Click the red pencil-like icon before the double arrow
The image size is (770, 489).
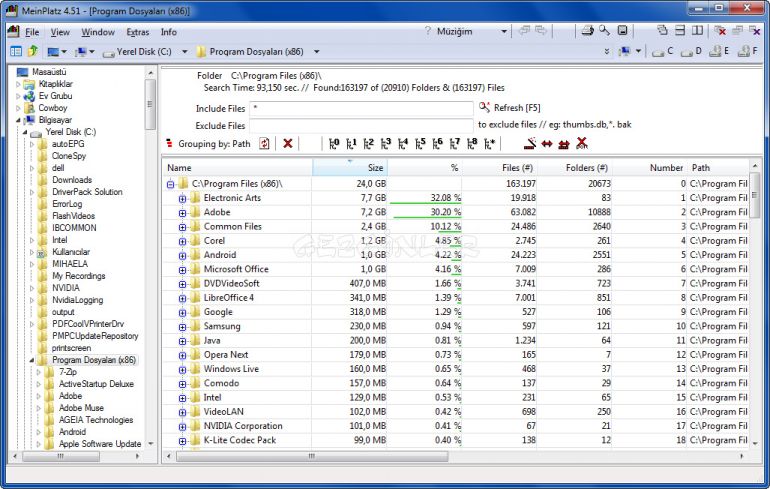coord(529,143)
